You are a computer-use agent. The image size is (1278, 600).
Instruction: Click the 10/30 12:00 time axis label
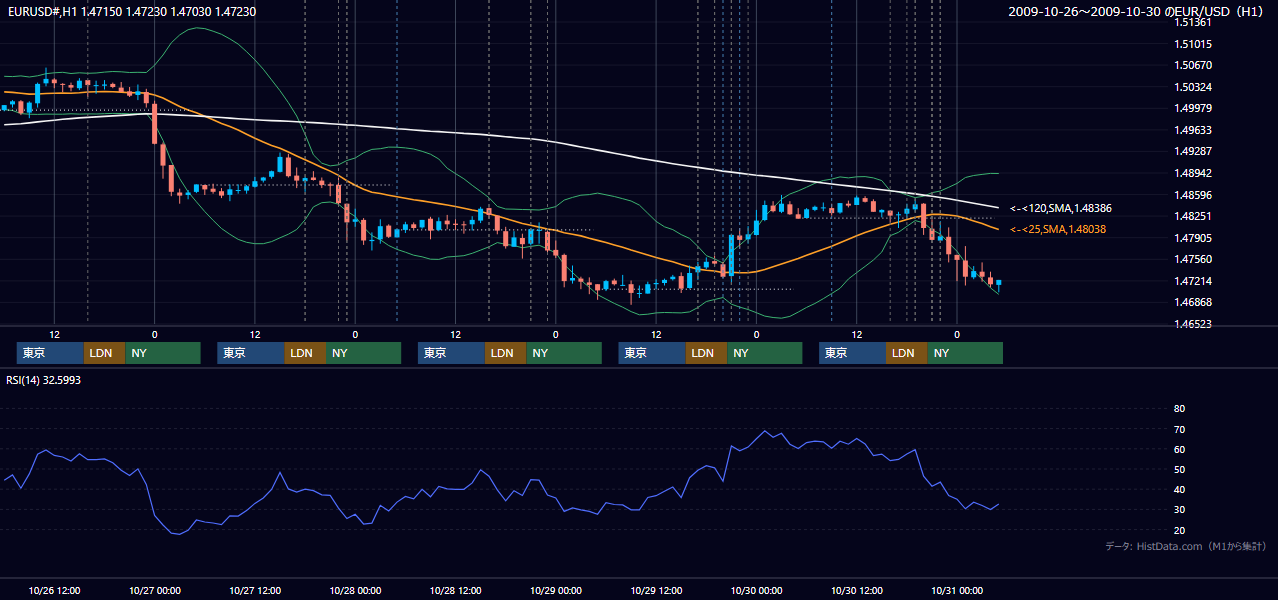click(857, 590)
